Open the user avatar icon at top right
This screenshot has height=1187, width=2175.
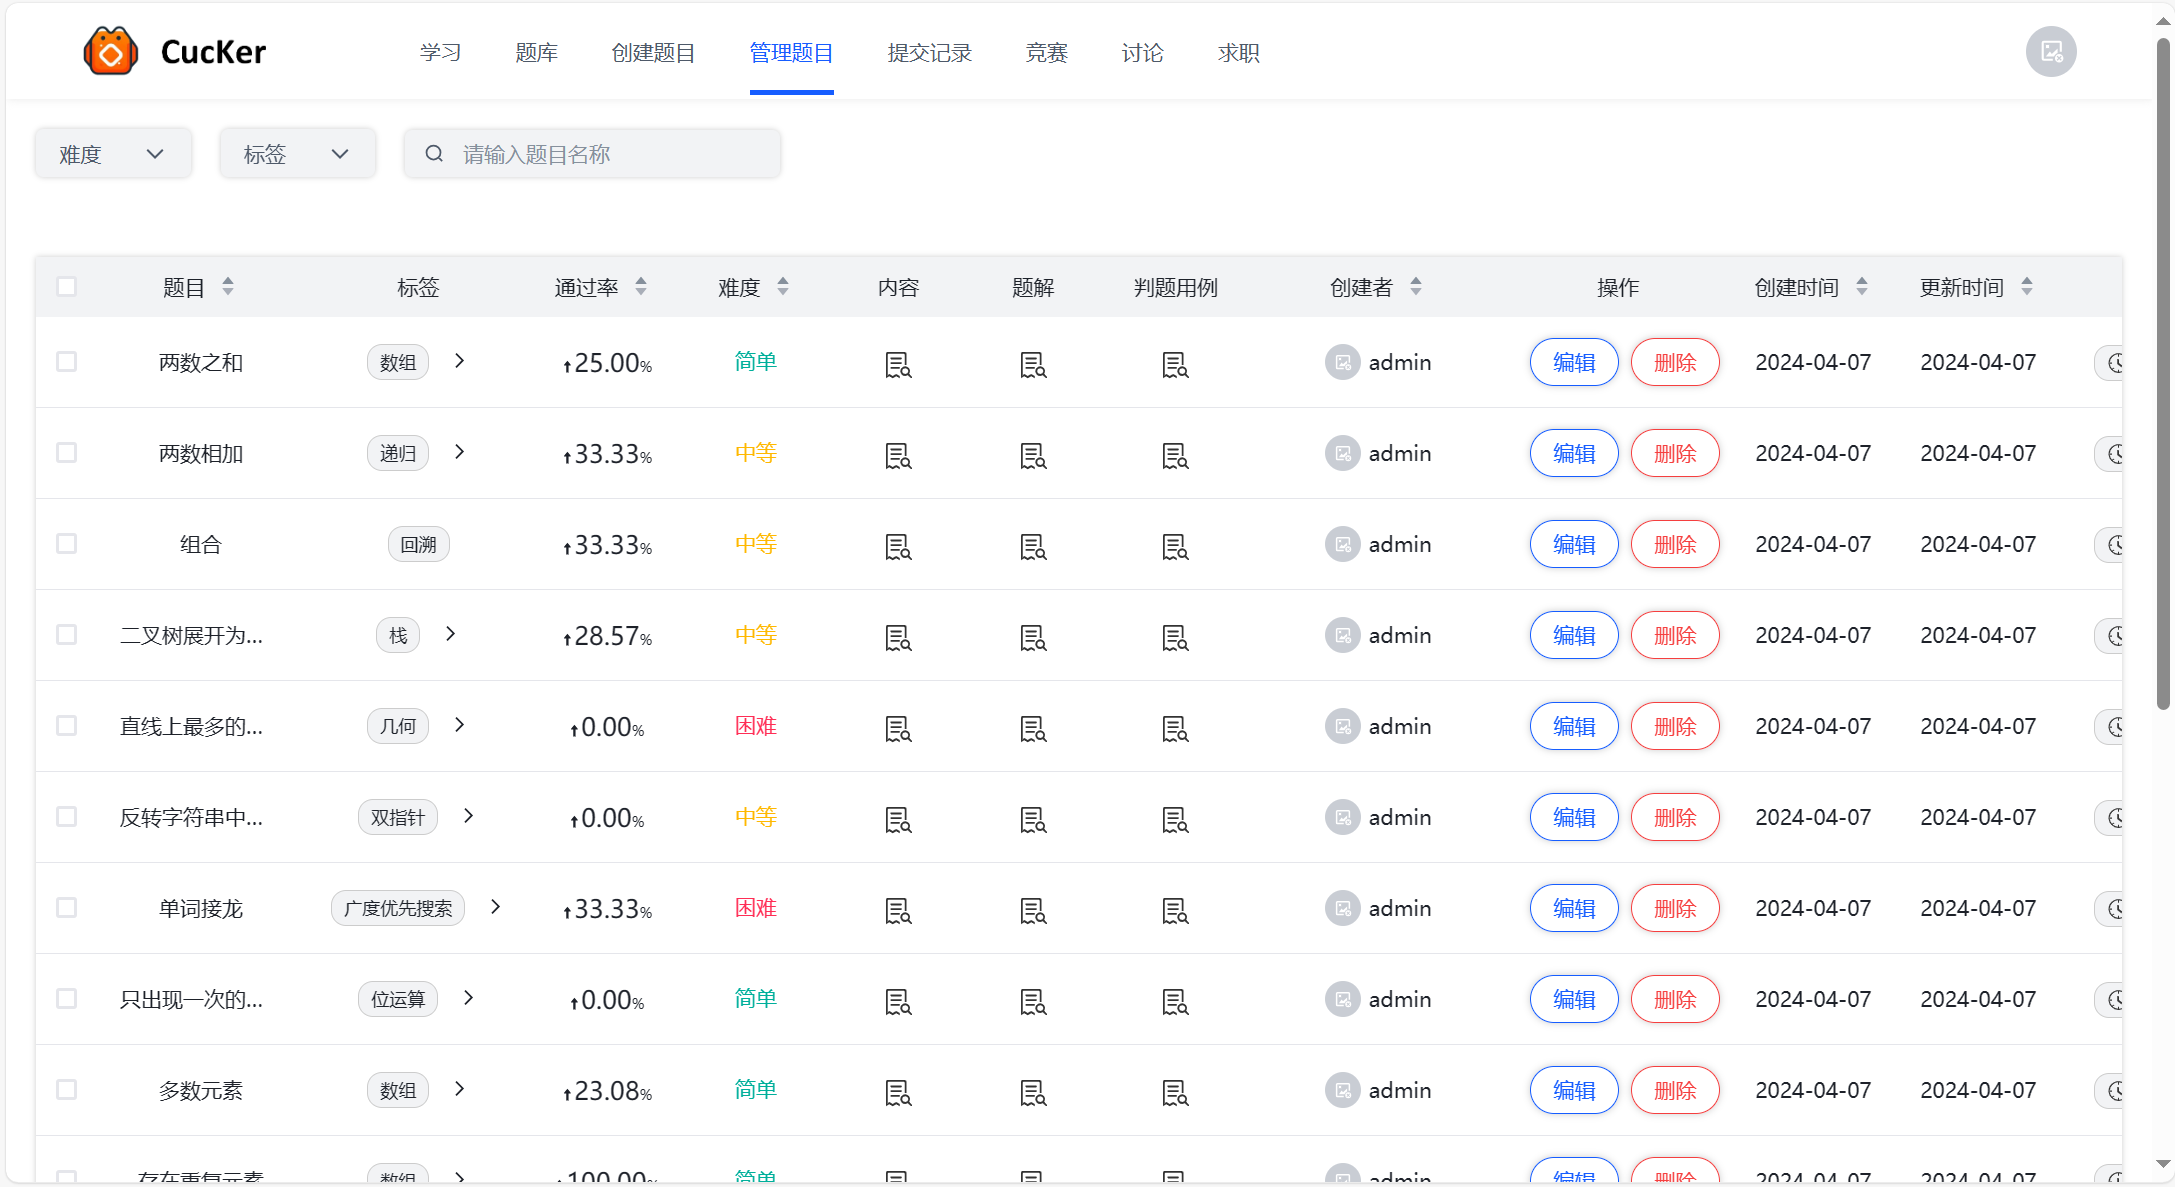[x=2051, y=52]
